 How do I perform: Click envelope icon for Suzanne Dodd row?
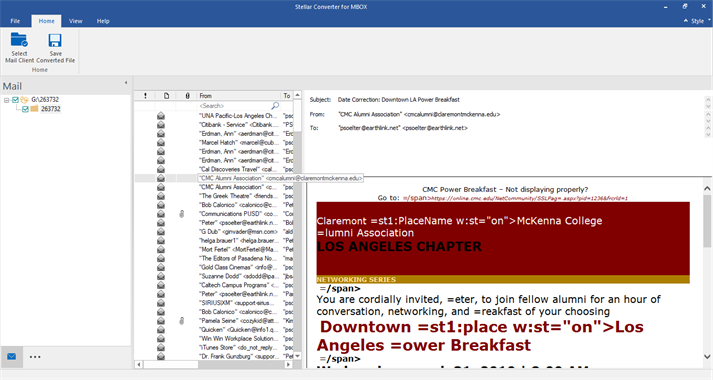(x=161, y=276)
